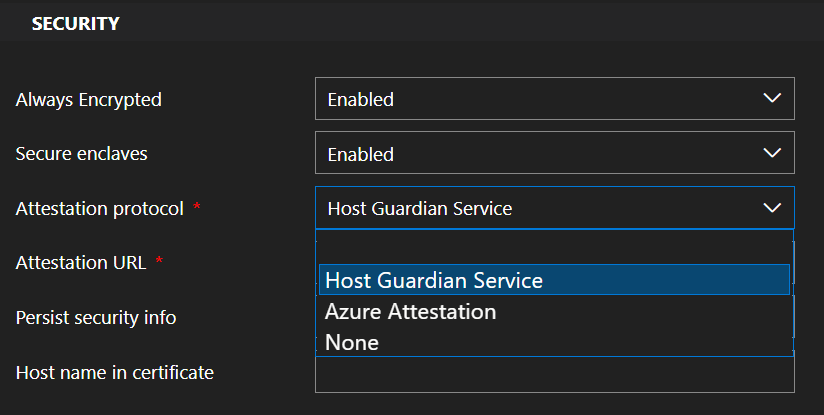Click the Attestation URL text box
Viewport: 824px width, 415px height.
pyautogui.click(x=554, y=250)
